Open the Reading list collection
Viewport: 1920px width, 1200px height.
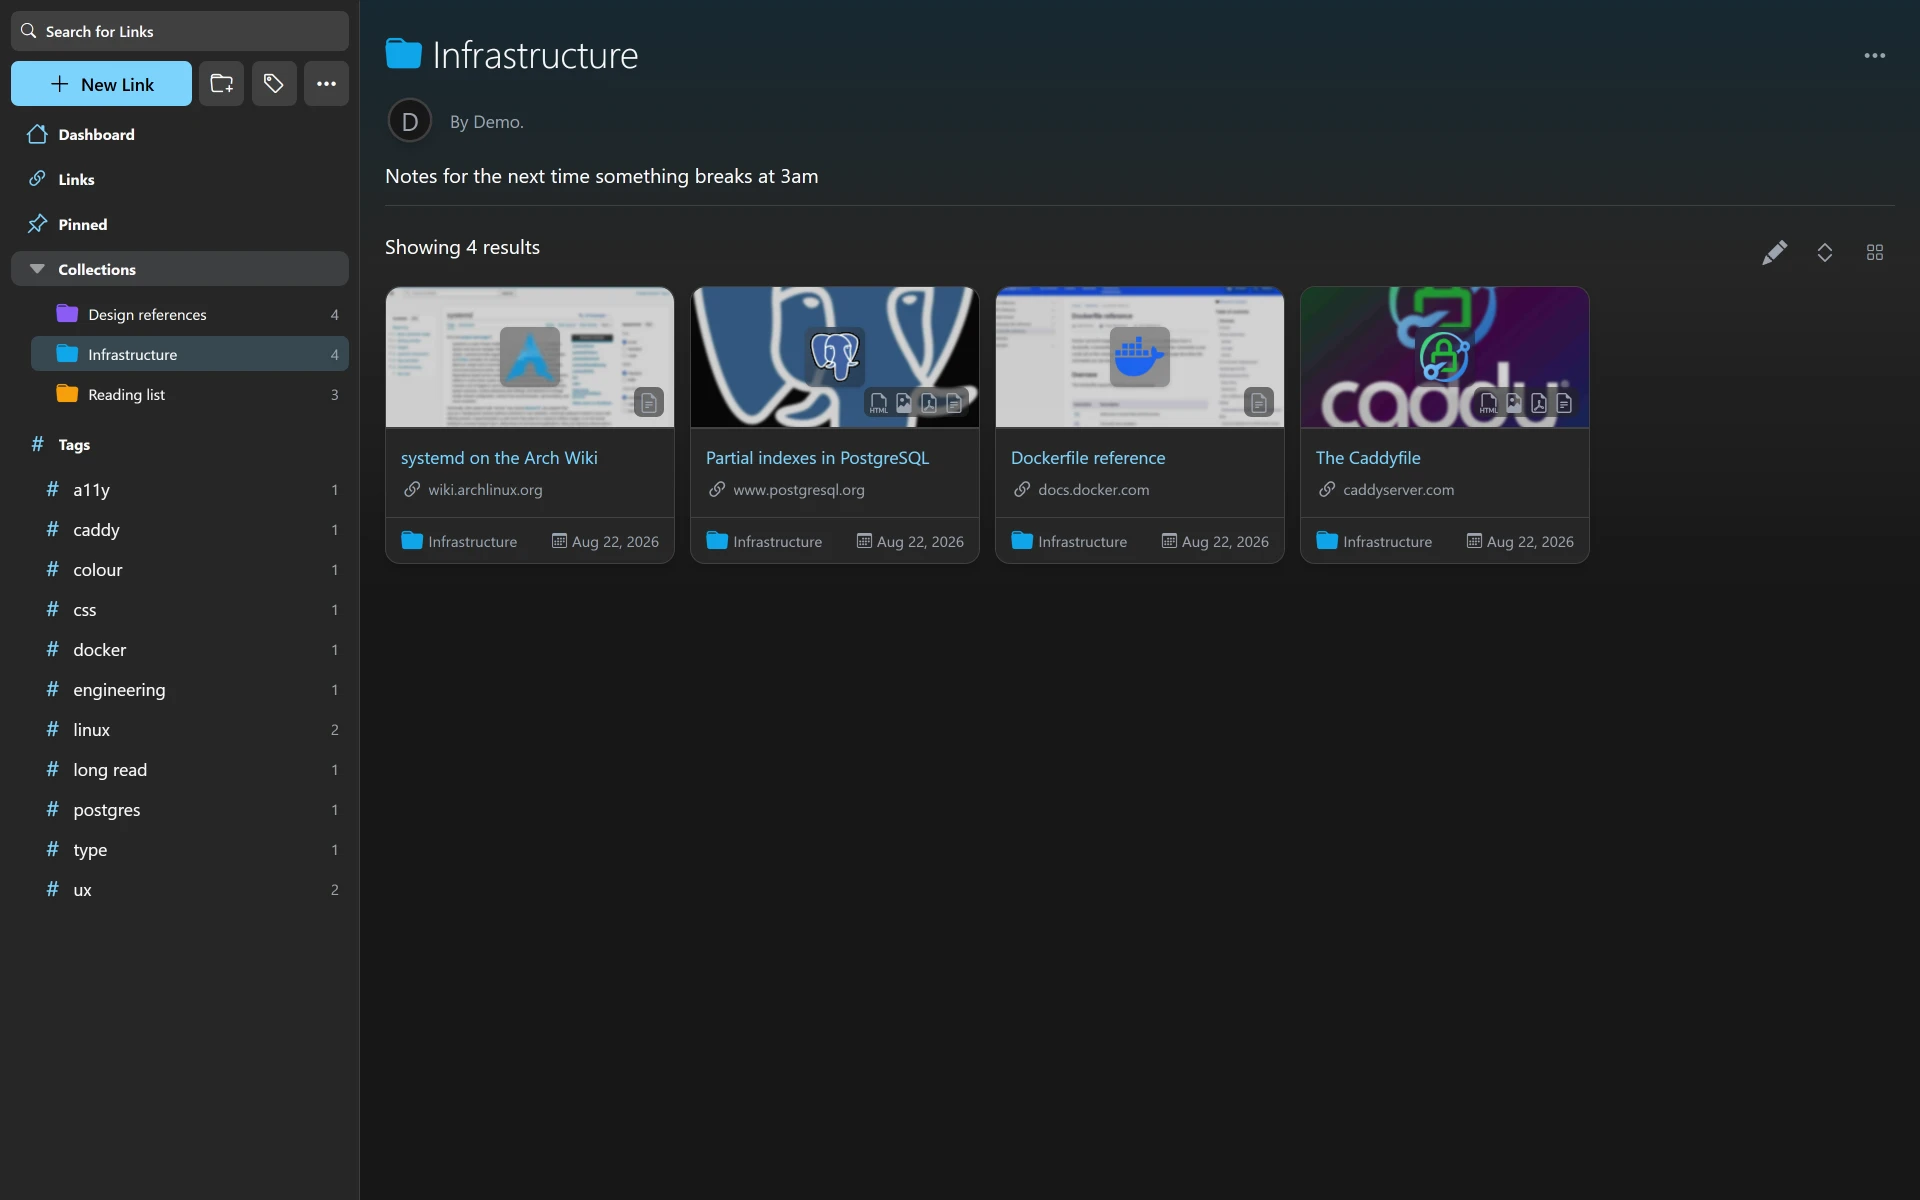190,394
